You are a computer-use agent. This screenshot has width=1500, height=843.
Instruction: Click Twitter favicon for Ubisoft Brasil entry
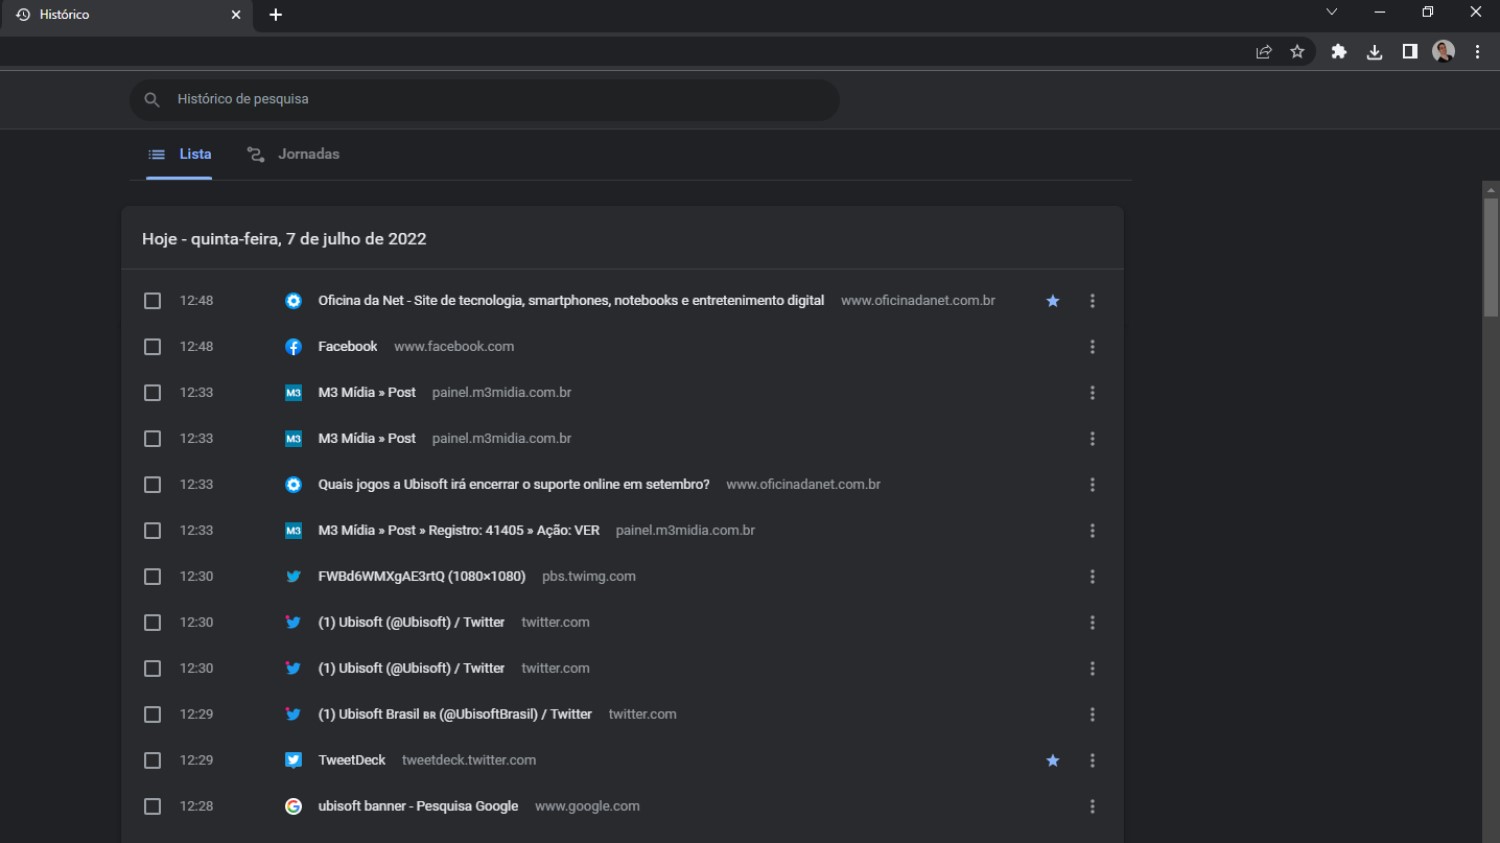pos(293,715)
